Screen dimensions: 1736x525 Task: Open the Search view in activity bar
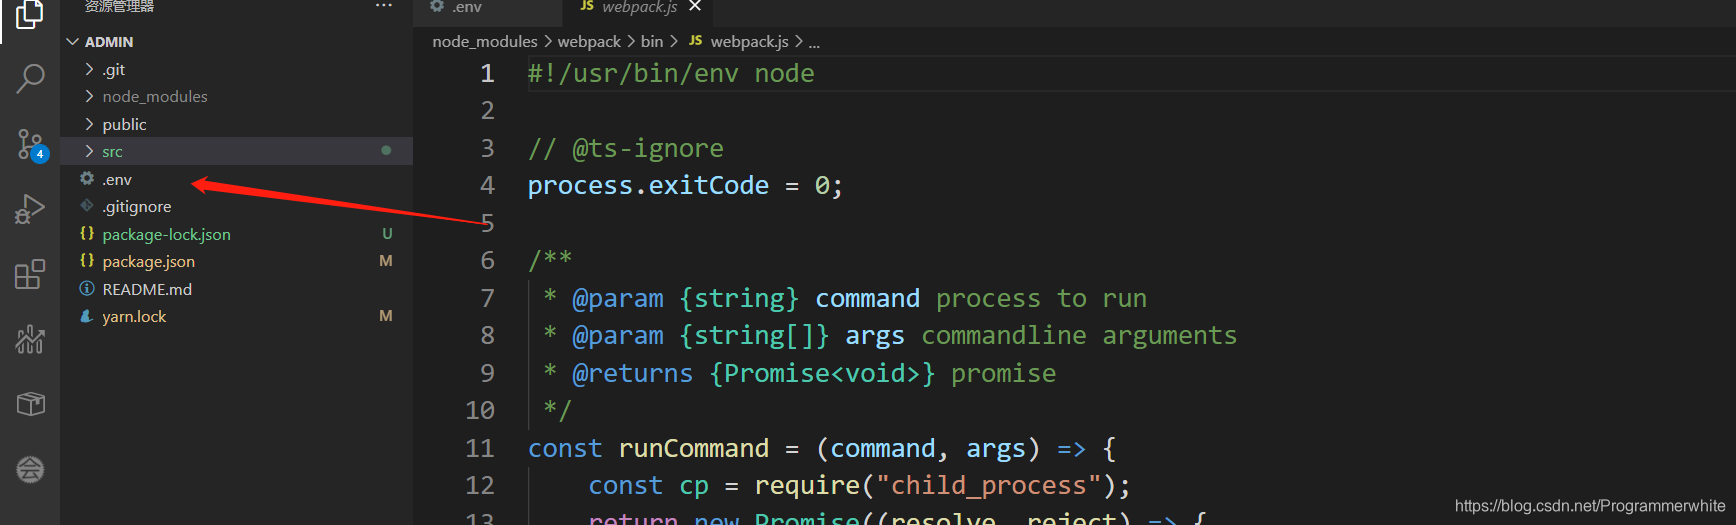(30, 78)
